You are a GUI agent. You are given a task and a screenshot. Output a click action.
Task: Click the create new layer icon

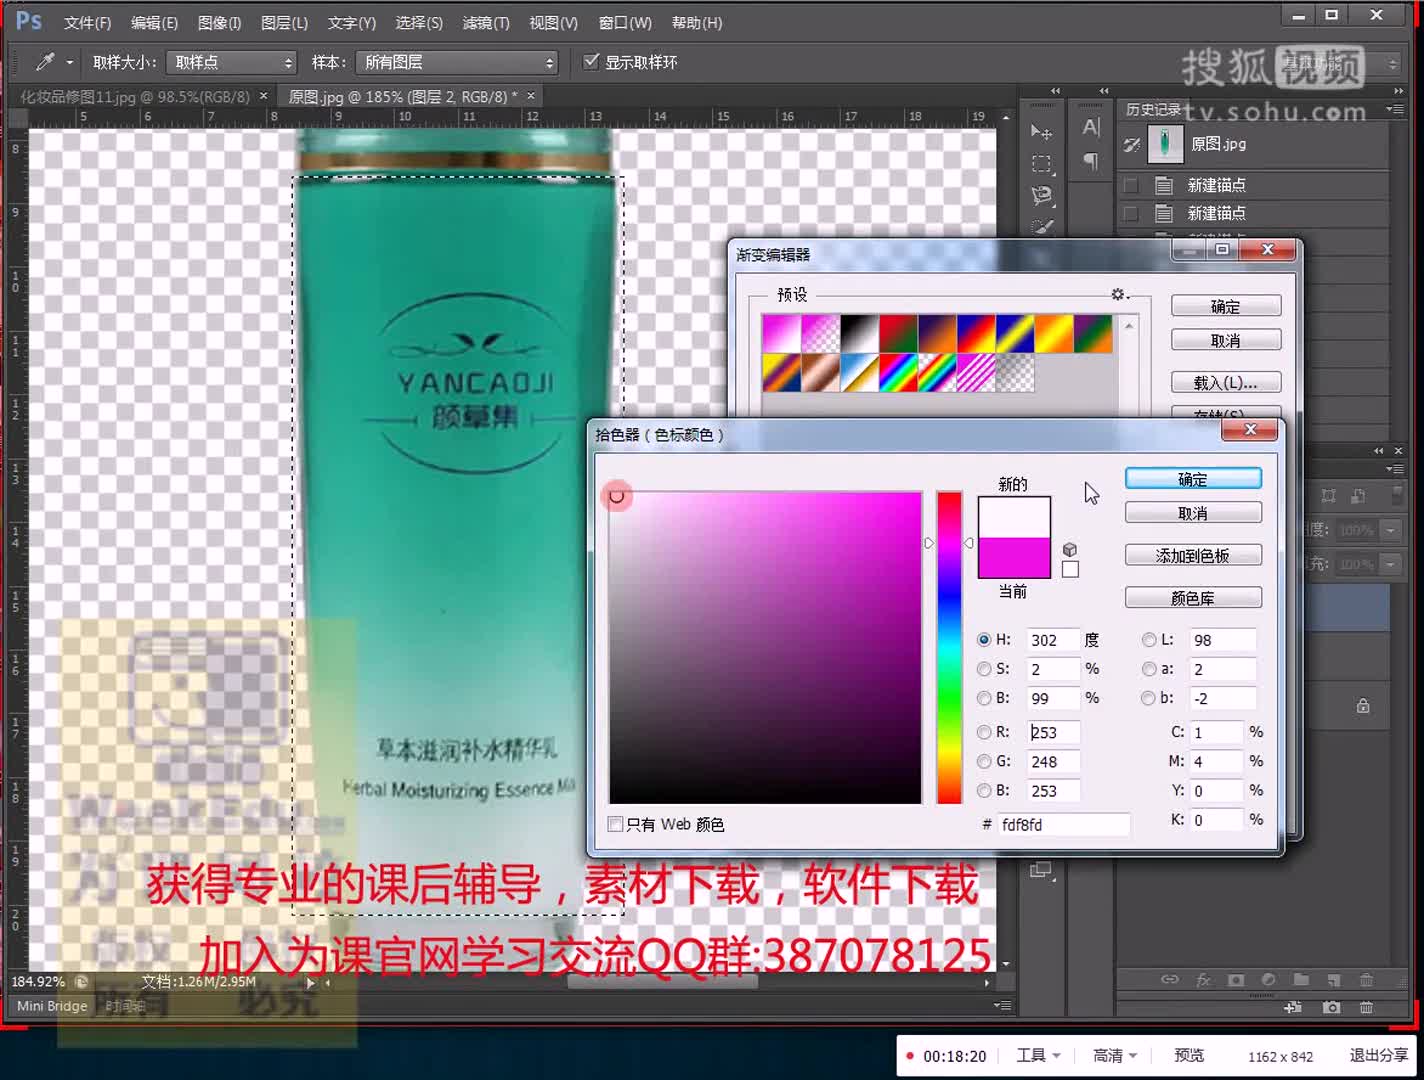coord(1334,980)
